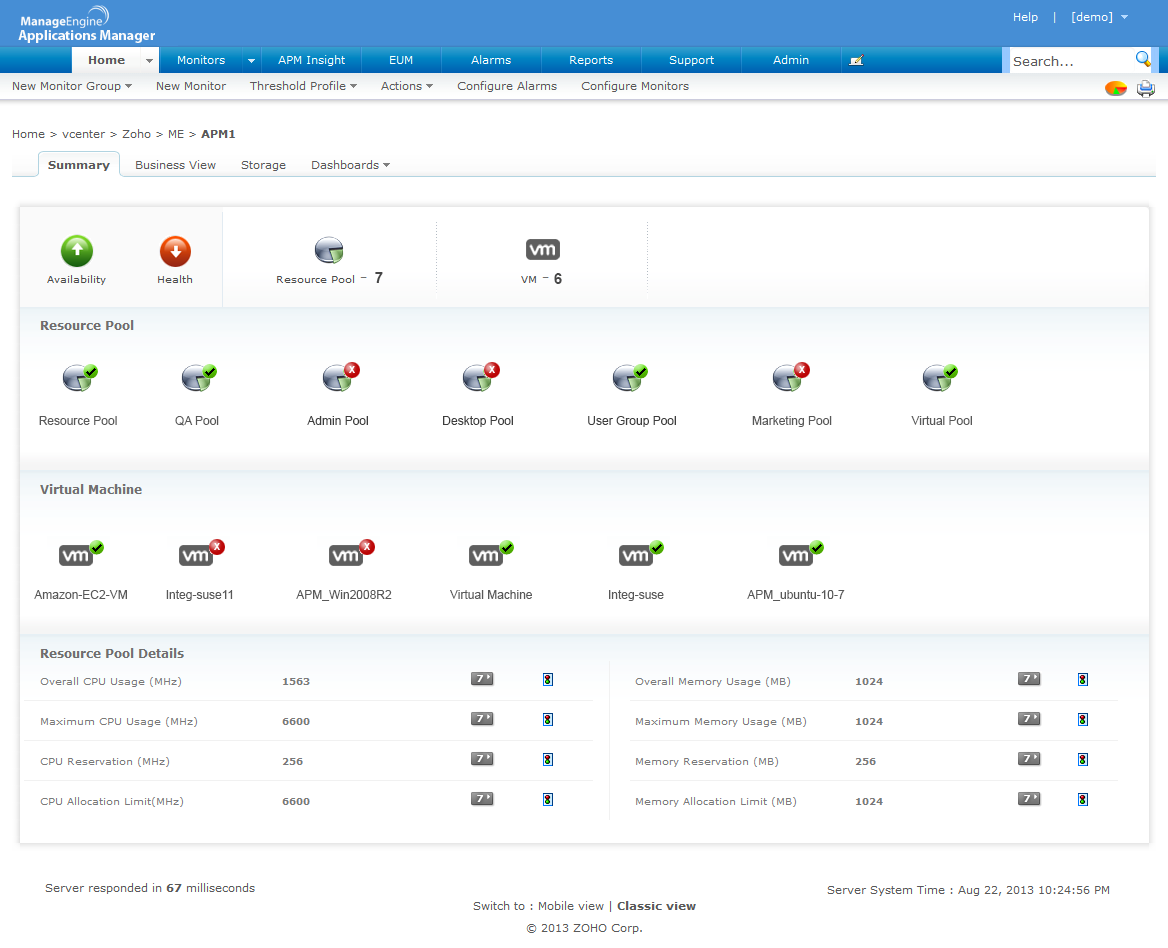Open the demo user account dropdown

click(1099, 17)
